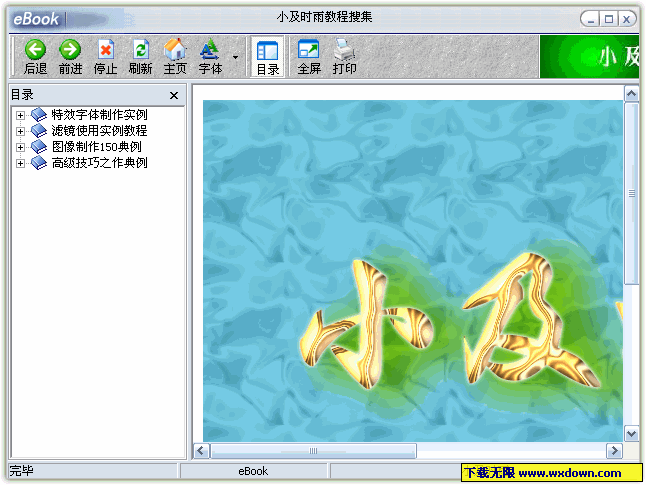
Task: Click the Font (字体) icon
Action: (210, 49)
